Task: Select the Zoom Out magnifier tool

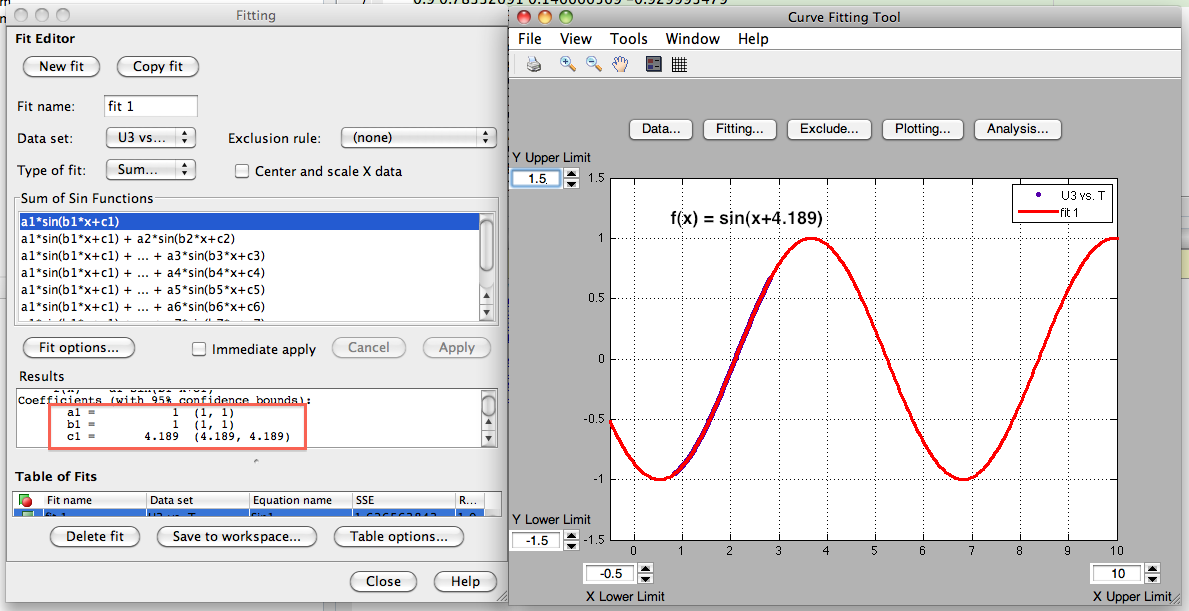Action: pos(593,65)
